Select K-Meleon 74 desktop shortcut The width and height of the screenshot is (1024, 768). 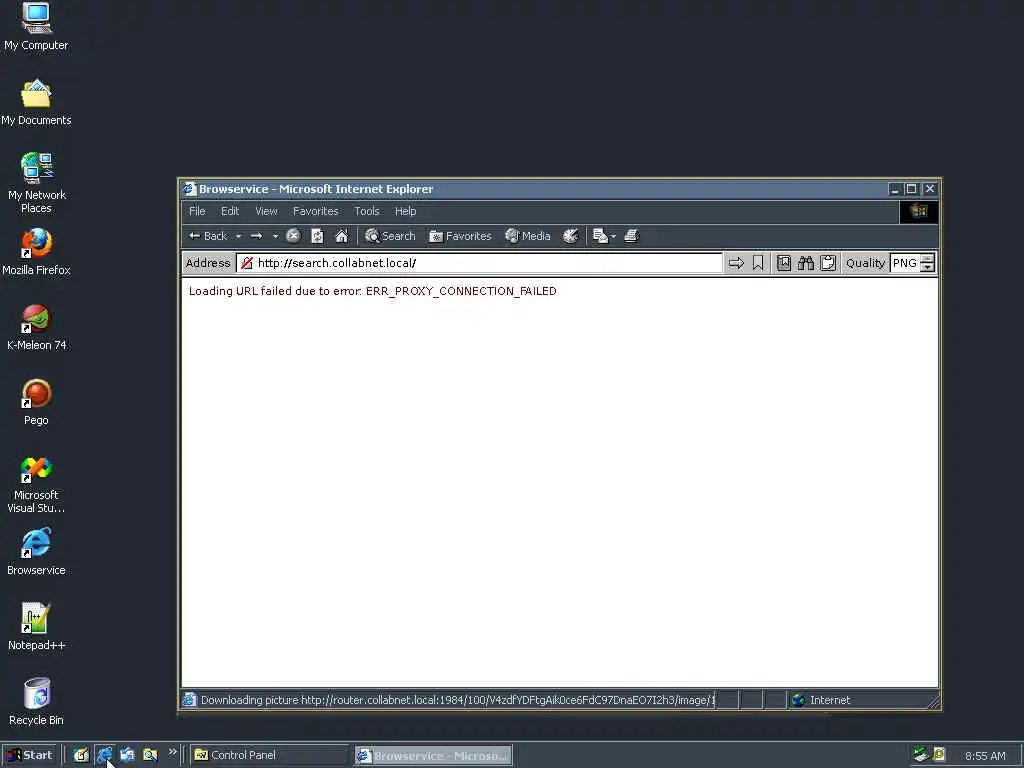[x=36, y=327]
